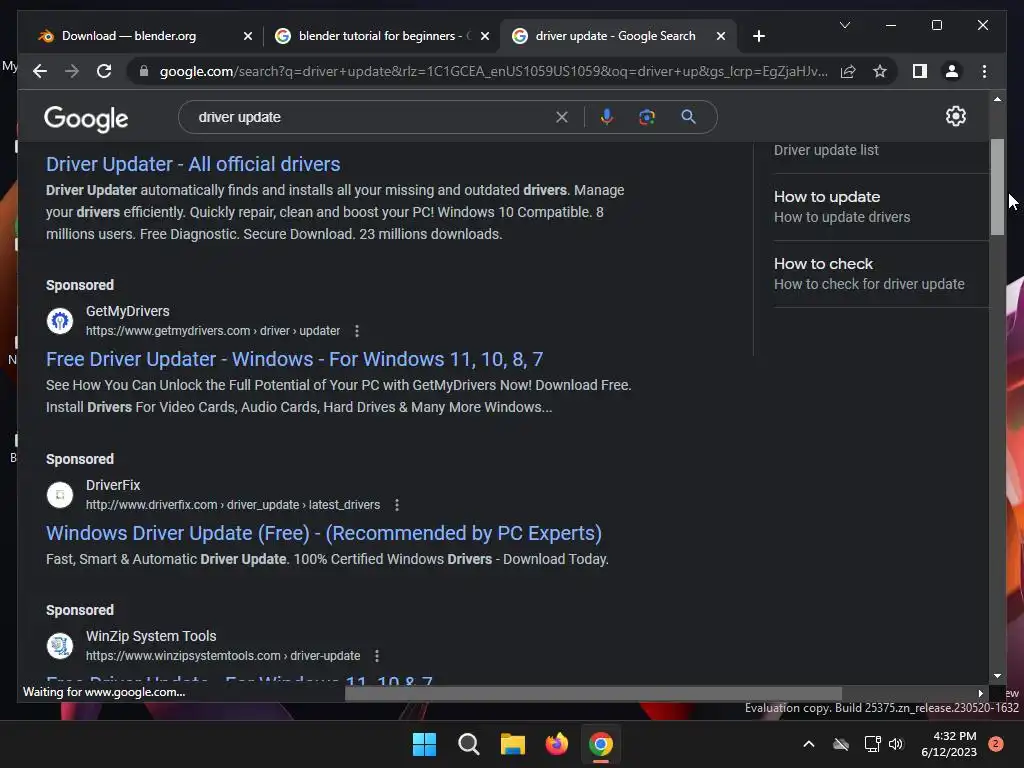The image size is (1024, 768).
Task: Click the URL address bar
Action: 494,71
